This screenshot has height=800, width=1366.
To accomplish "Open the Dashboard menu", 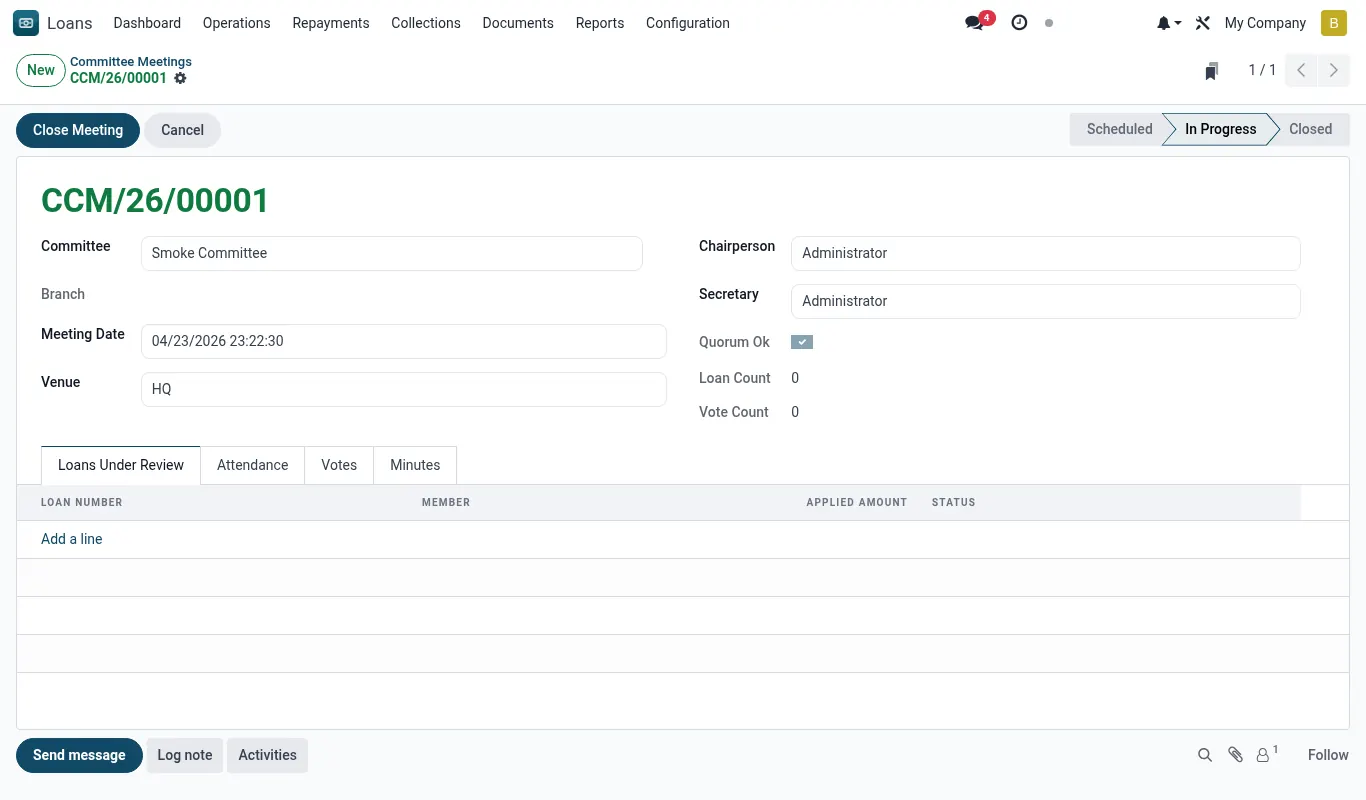I will [x=147, y=23].
